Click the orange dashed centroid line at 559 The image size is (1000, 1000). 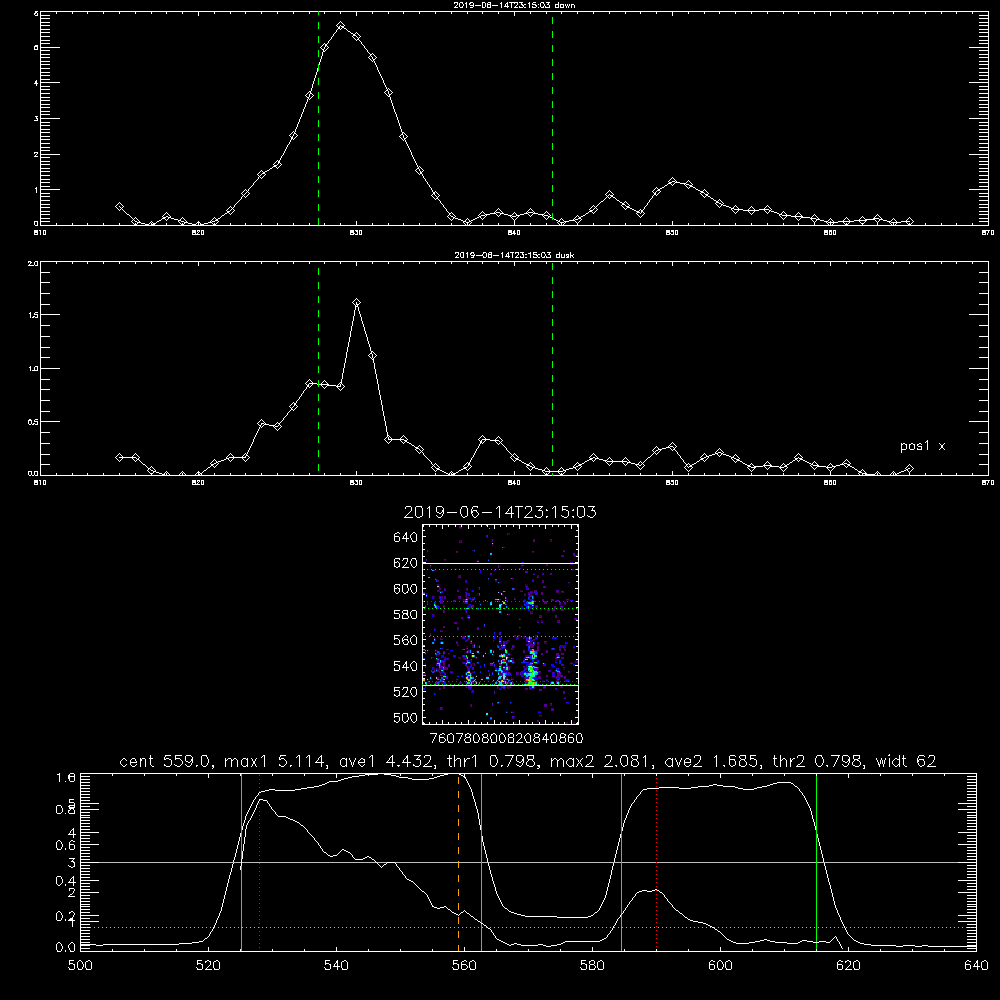click(459, 862)
